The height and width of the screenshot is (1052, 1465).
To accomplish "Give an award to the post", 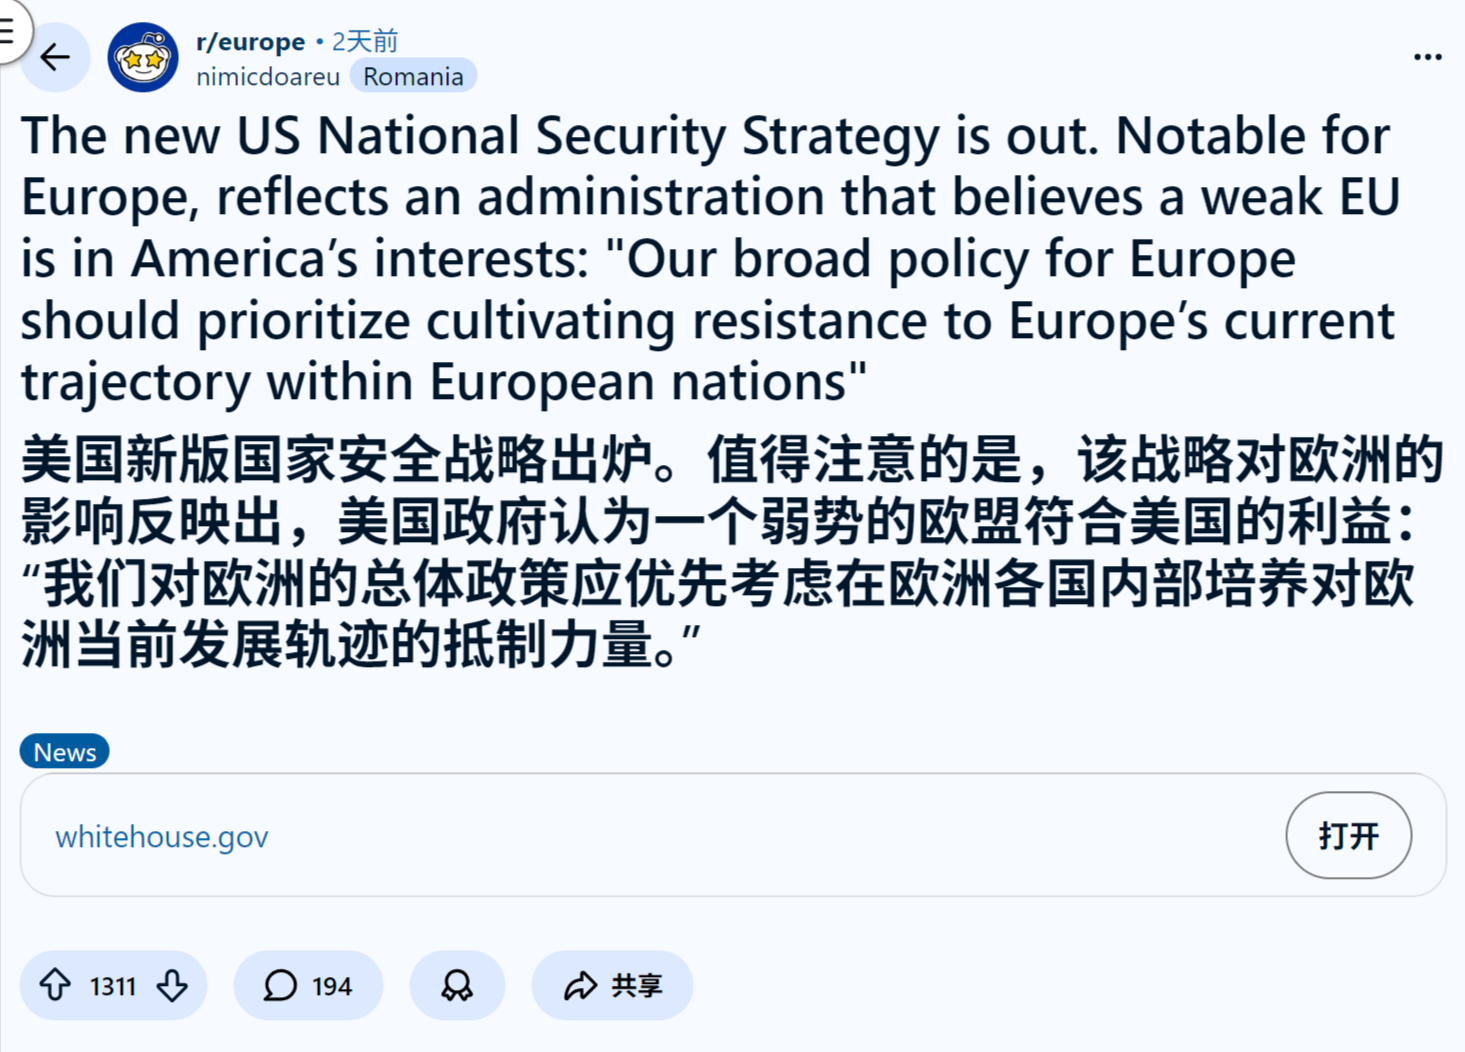I will 457,986.
